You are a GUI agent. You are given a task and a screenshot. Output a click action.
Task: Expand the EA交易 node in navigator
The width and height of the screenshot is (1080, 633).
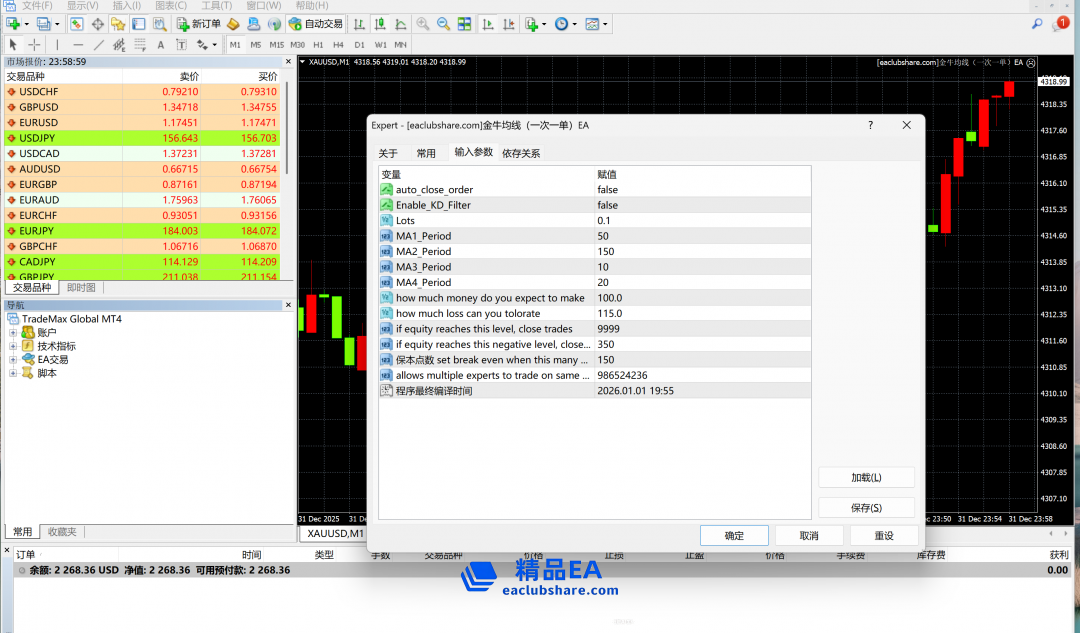(x=14, y=360)
